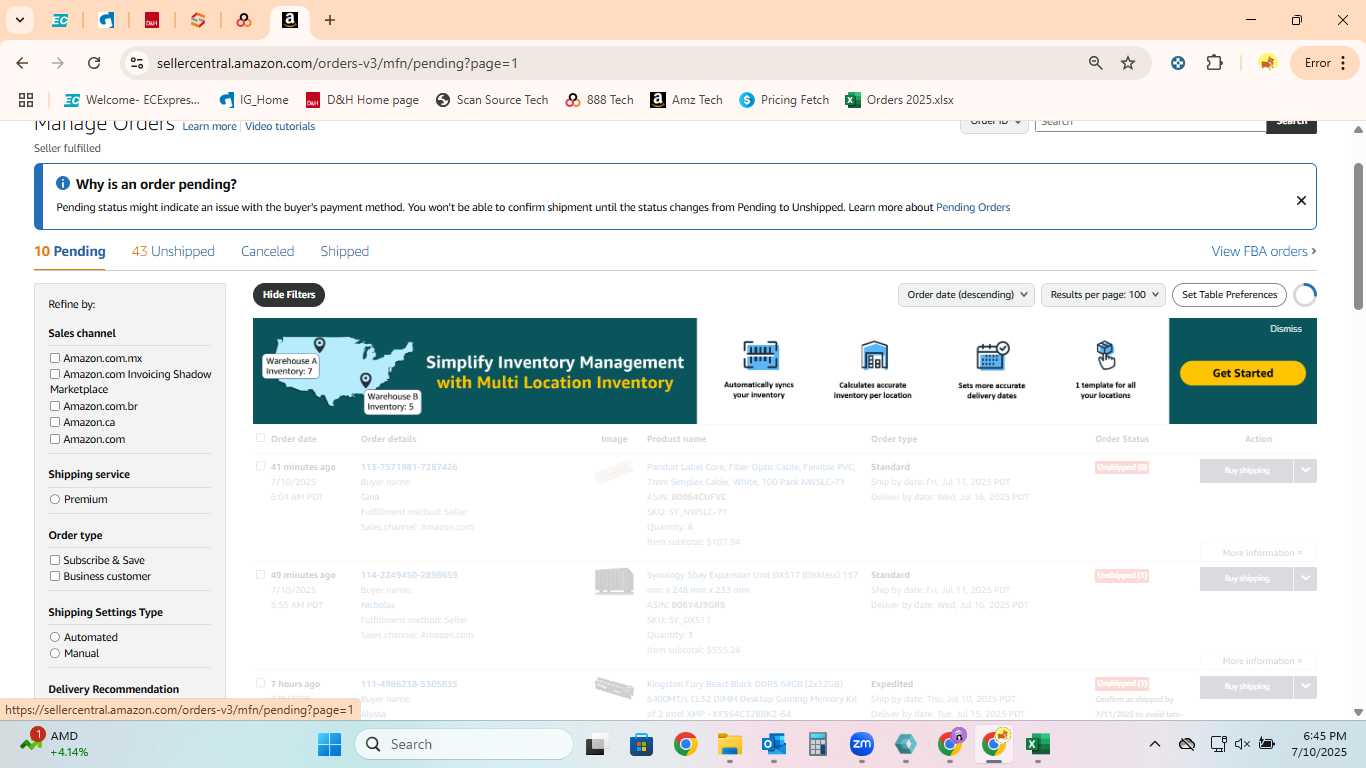Screen dimensions: 1366x768
Task: Open the IG_Home bookmark
Action: 254,100
